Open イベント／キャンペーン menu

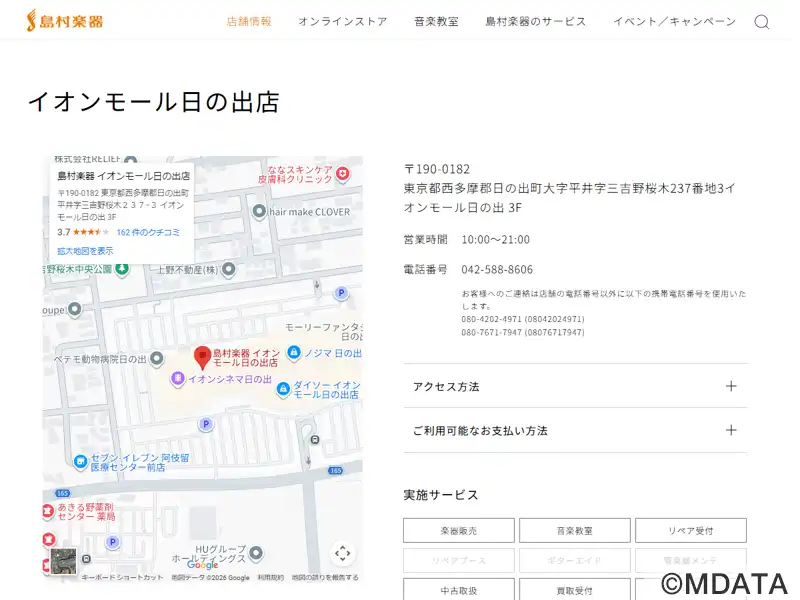674,21
